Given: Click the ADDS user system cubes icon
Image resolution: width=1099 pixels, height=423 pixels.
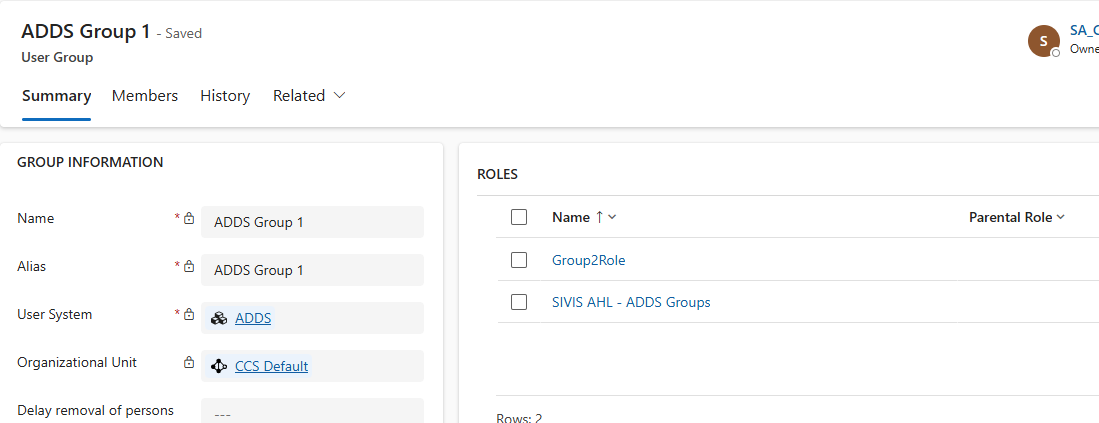Looking at the screenshot, I should tap(219, 318).
